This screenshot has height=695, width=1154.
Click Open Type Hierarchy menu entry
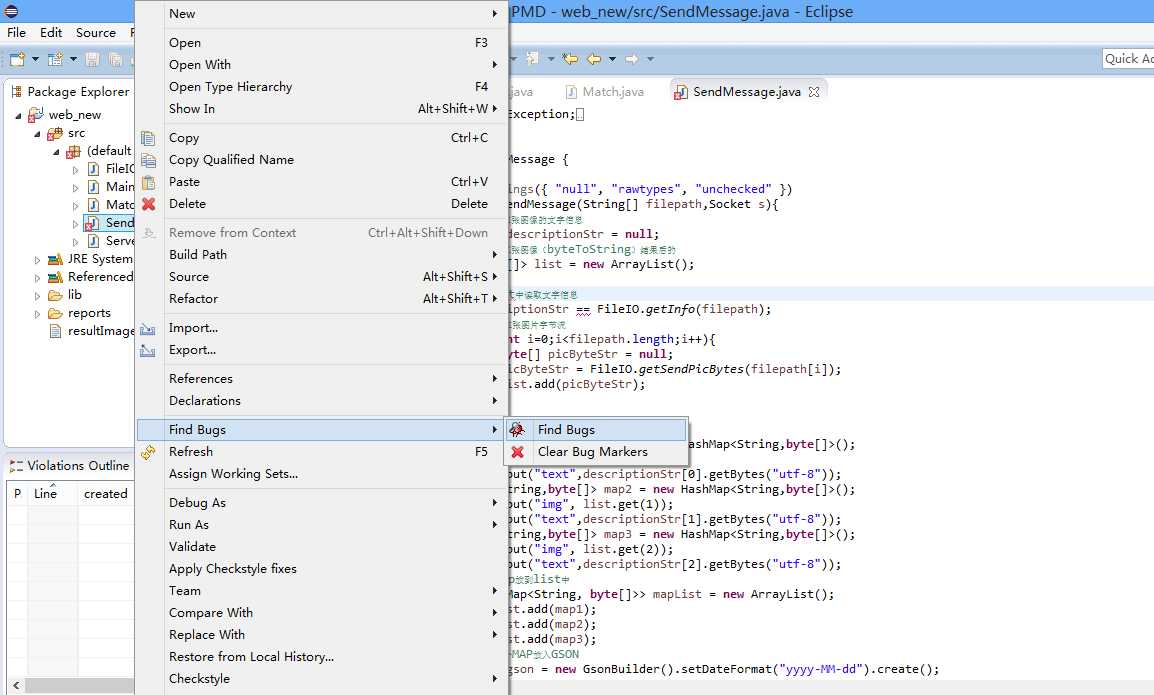pos(322,87)
